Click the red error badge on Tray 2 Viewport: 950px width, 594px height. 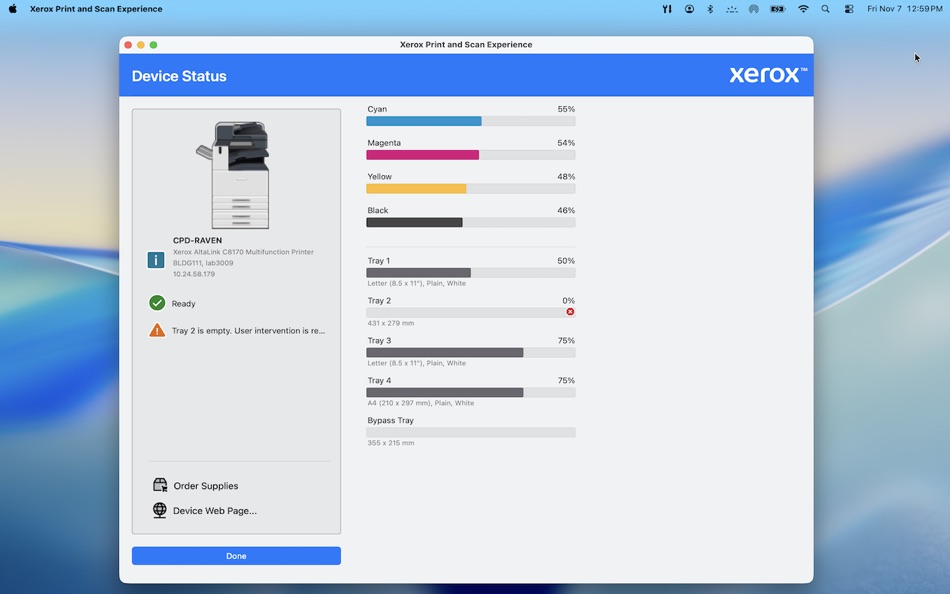click(x=570, y=311)
